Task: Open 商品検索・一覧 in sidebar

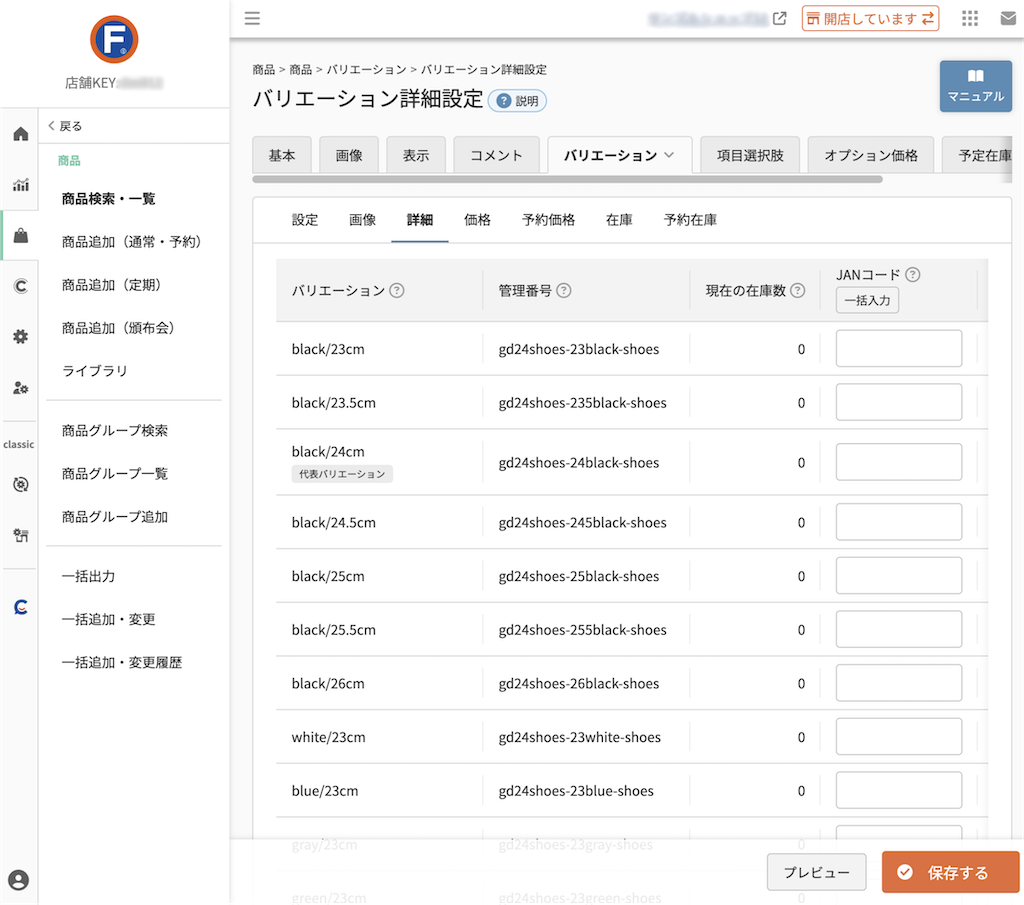Action: click(x=108, y=198)
